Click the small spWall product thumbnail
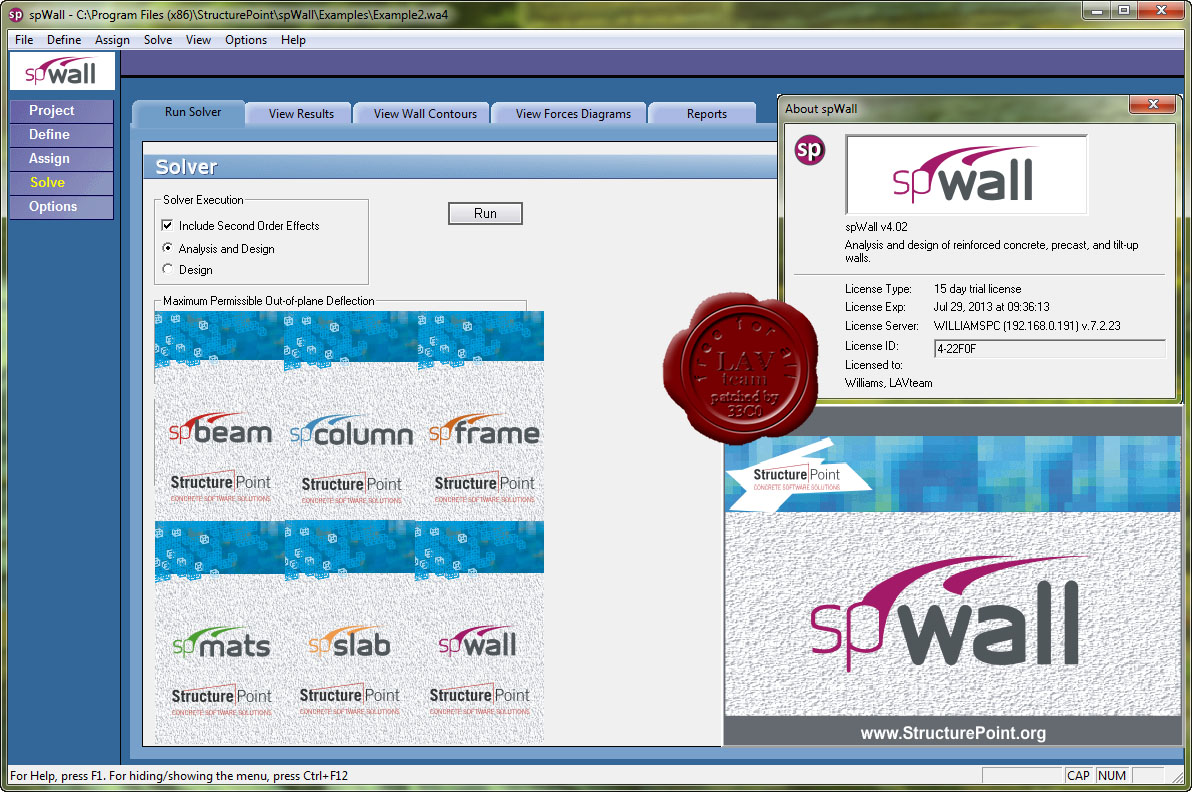Screen dimensions: 1192x792 pyautogui.click(x=479, y=631)
